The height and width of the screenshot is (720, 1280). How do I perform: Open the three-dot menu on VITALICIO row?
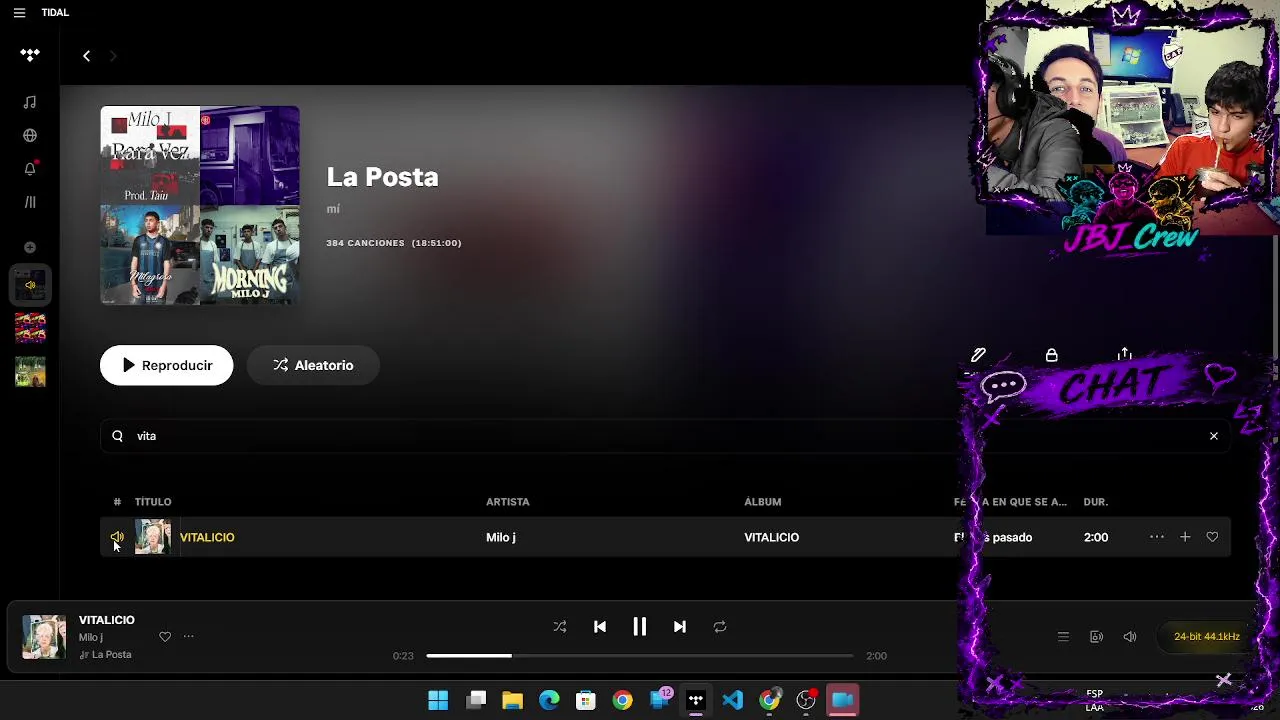[x=1157, y=537]
